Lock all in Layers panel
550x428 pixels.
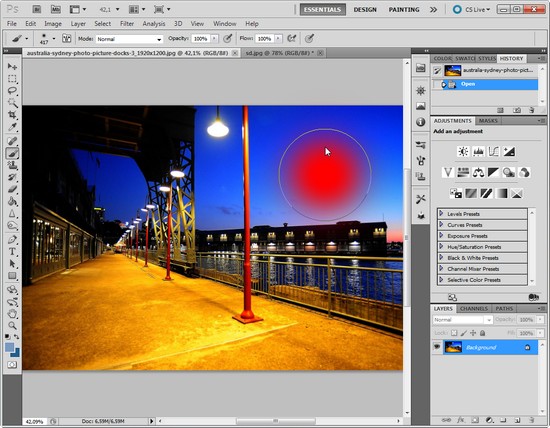tap(483, 333)
